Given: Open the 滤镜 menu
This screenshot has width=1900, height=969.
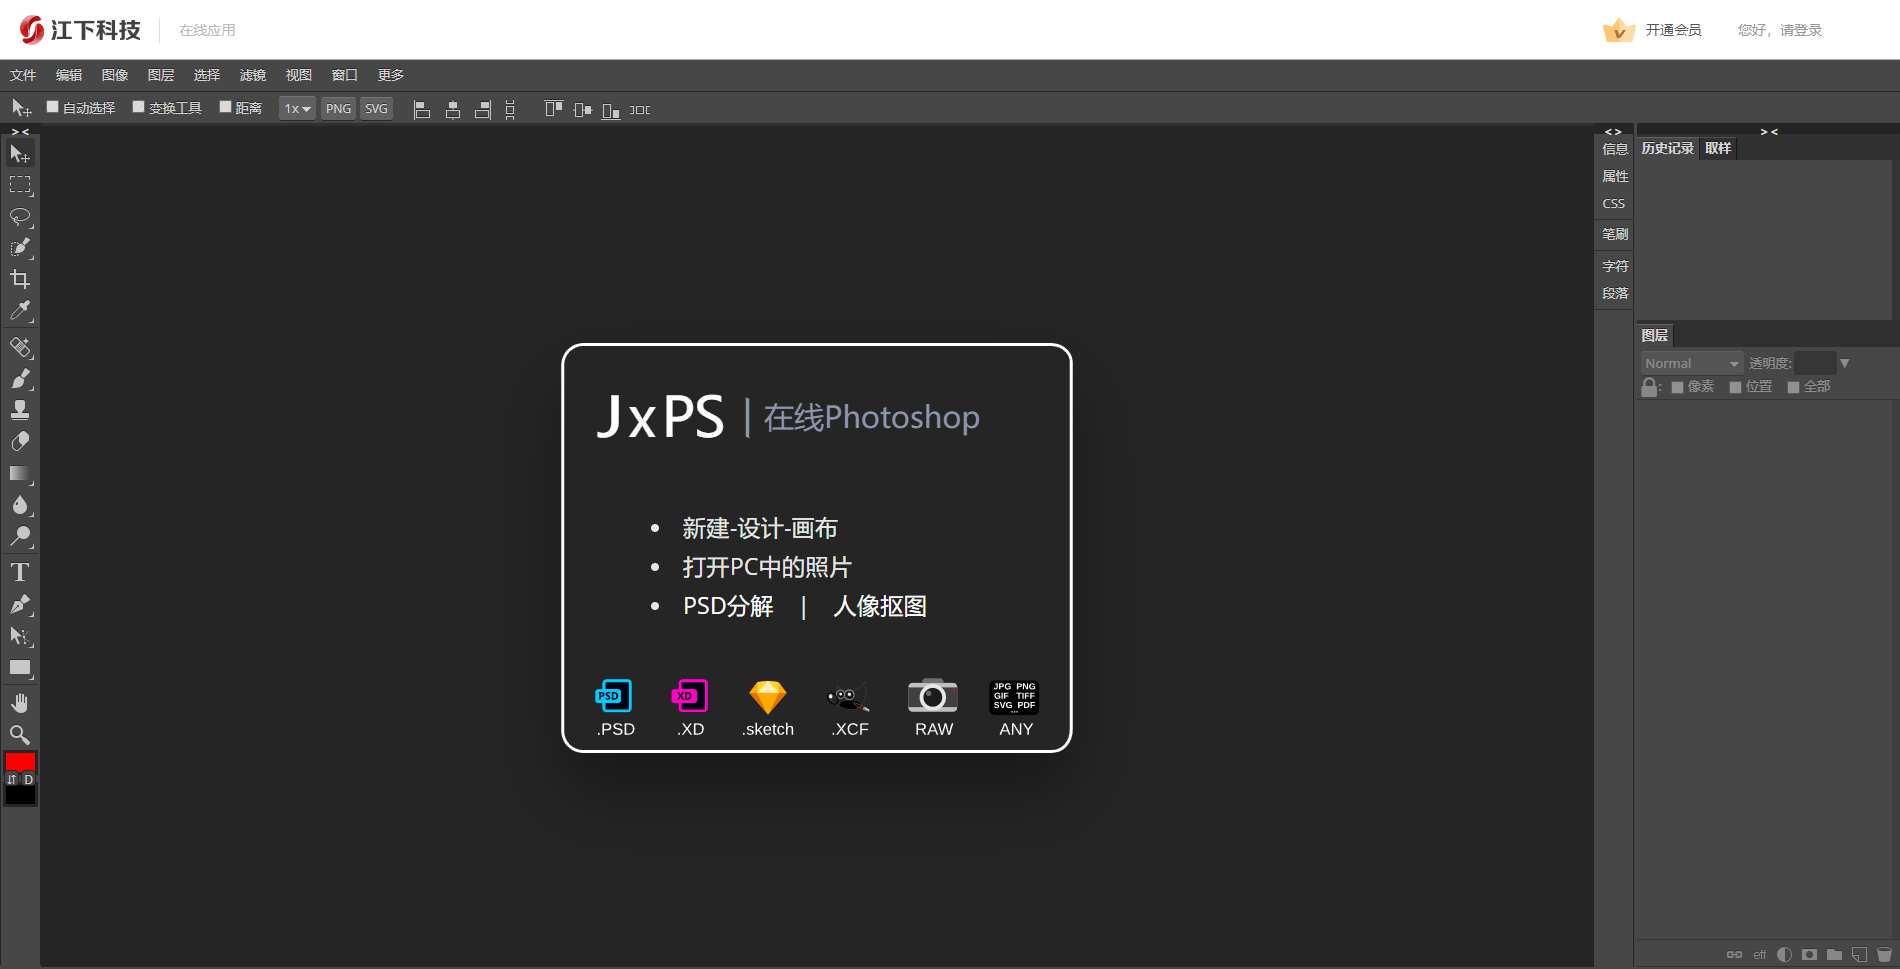Looking at the screenshot, I should pyautogui.click(x=253, y=75).
